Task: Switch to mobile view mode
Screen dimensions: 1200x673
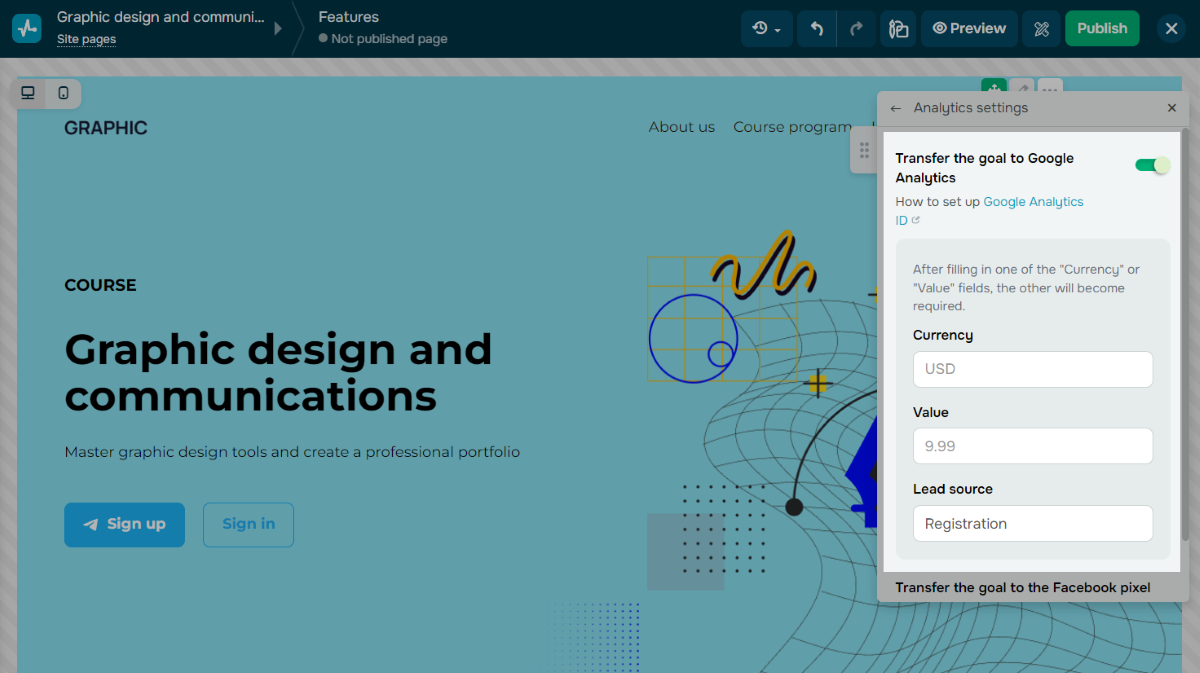Action: click(x=63, y=93)
